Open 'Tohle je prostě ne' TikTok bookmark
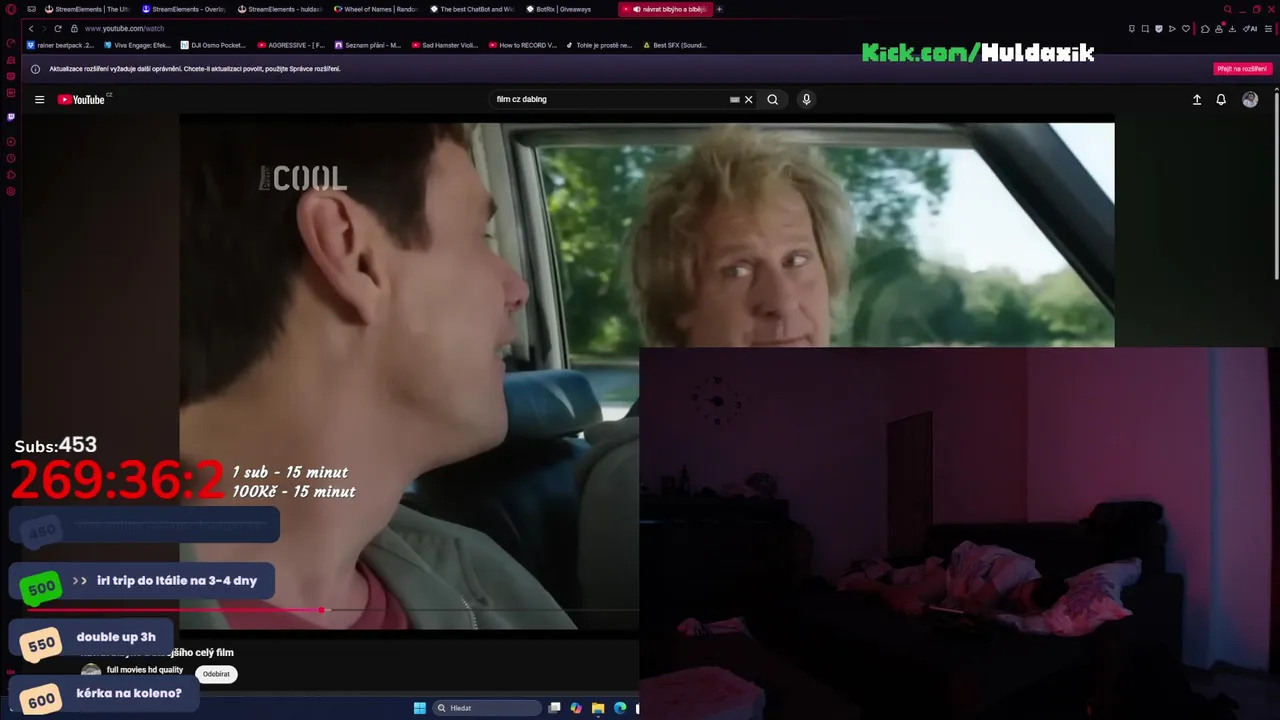The height and width of the screenshot is (720, 1280). (x=599, y=45)
